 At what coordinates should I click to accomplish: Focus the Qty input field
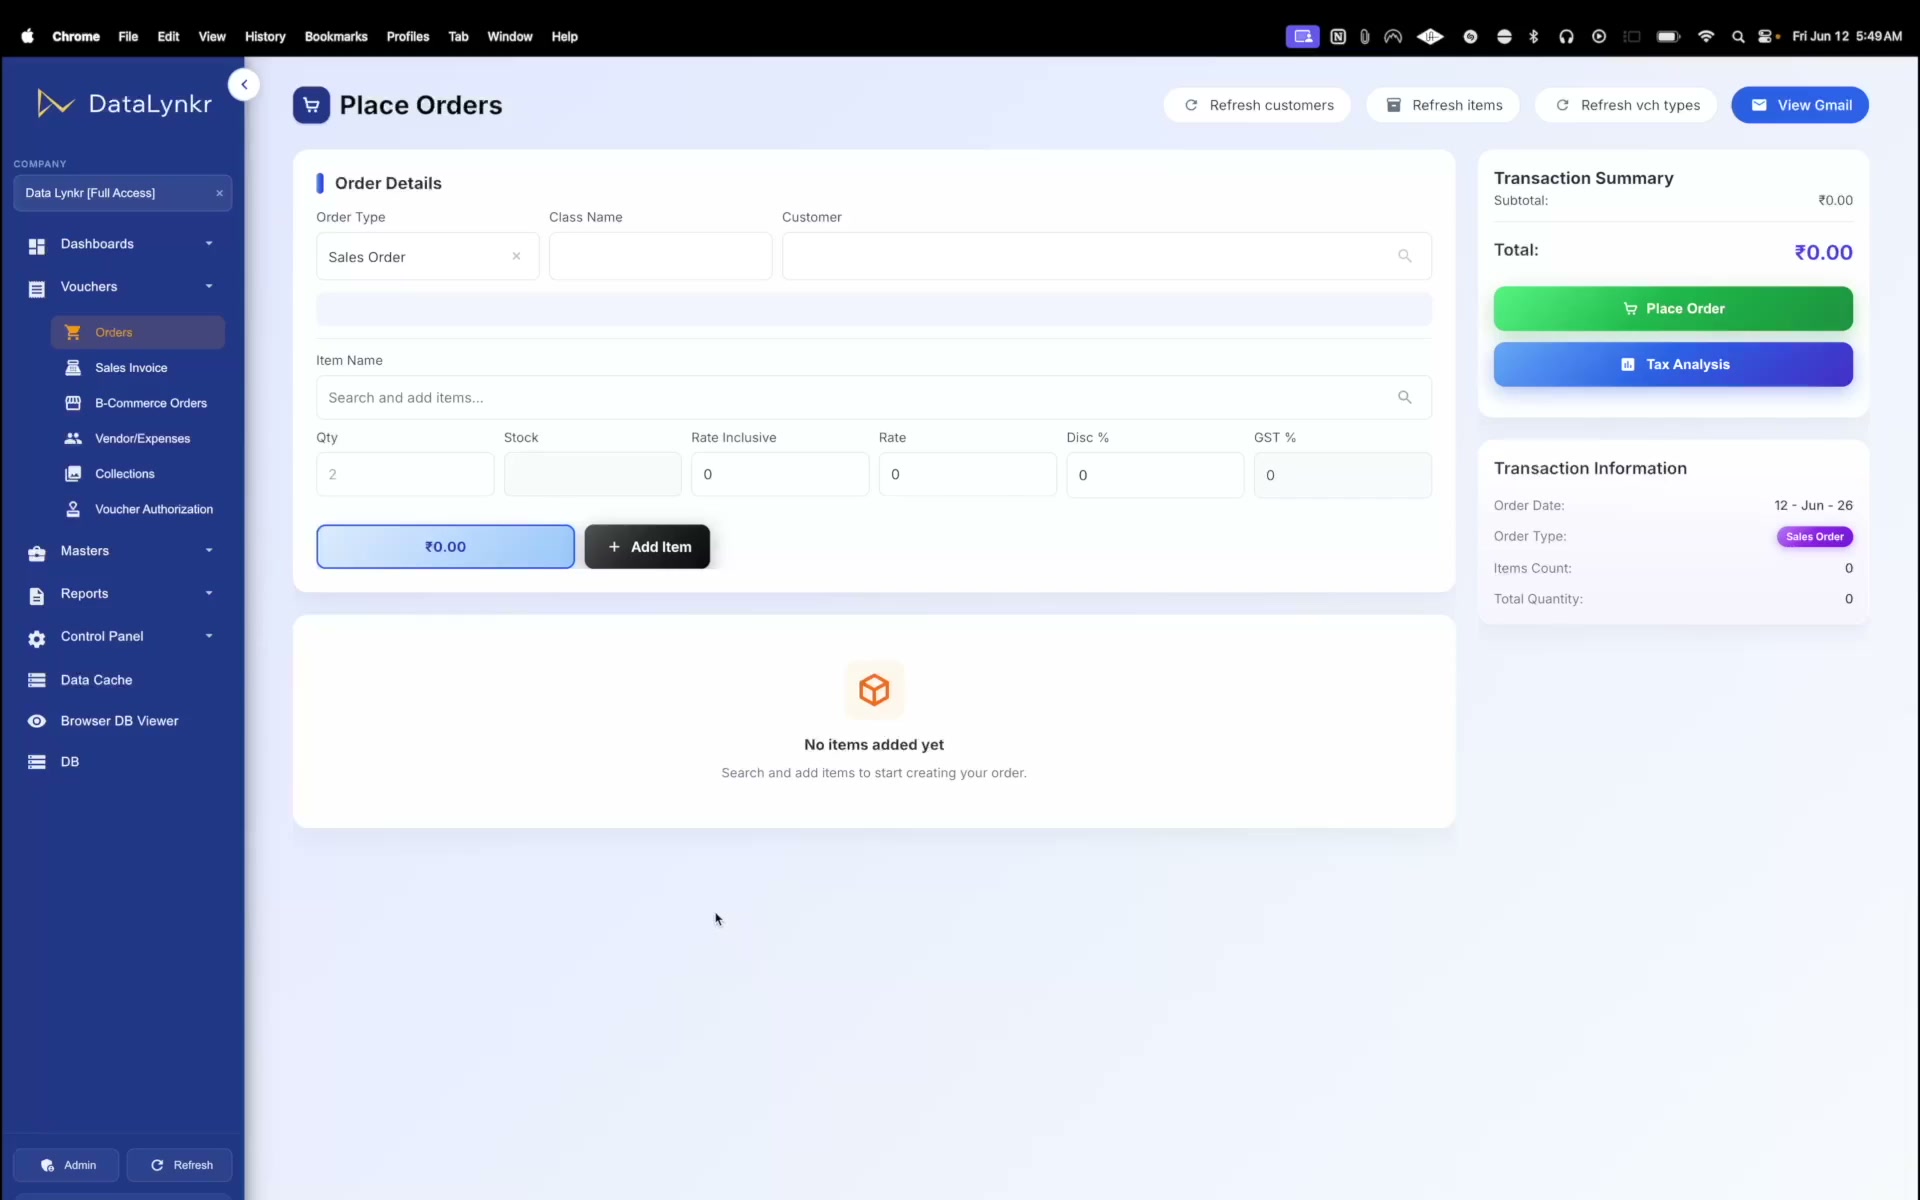(x=405, y=474)
